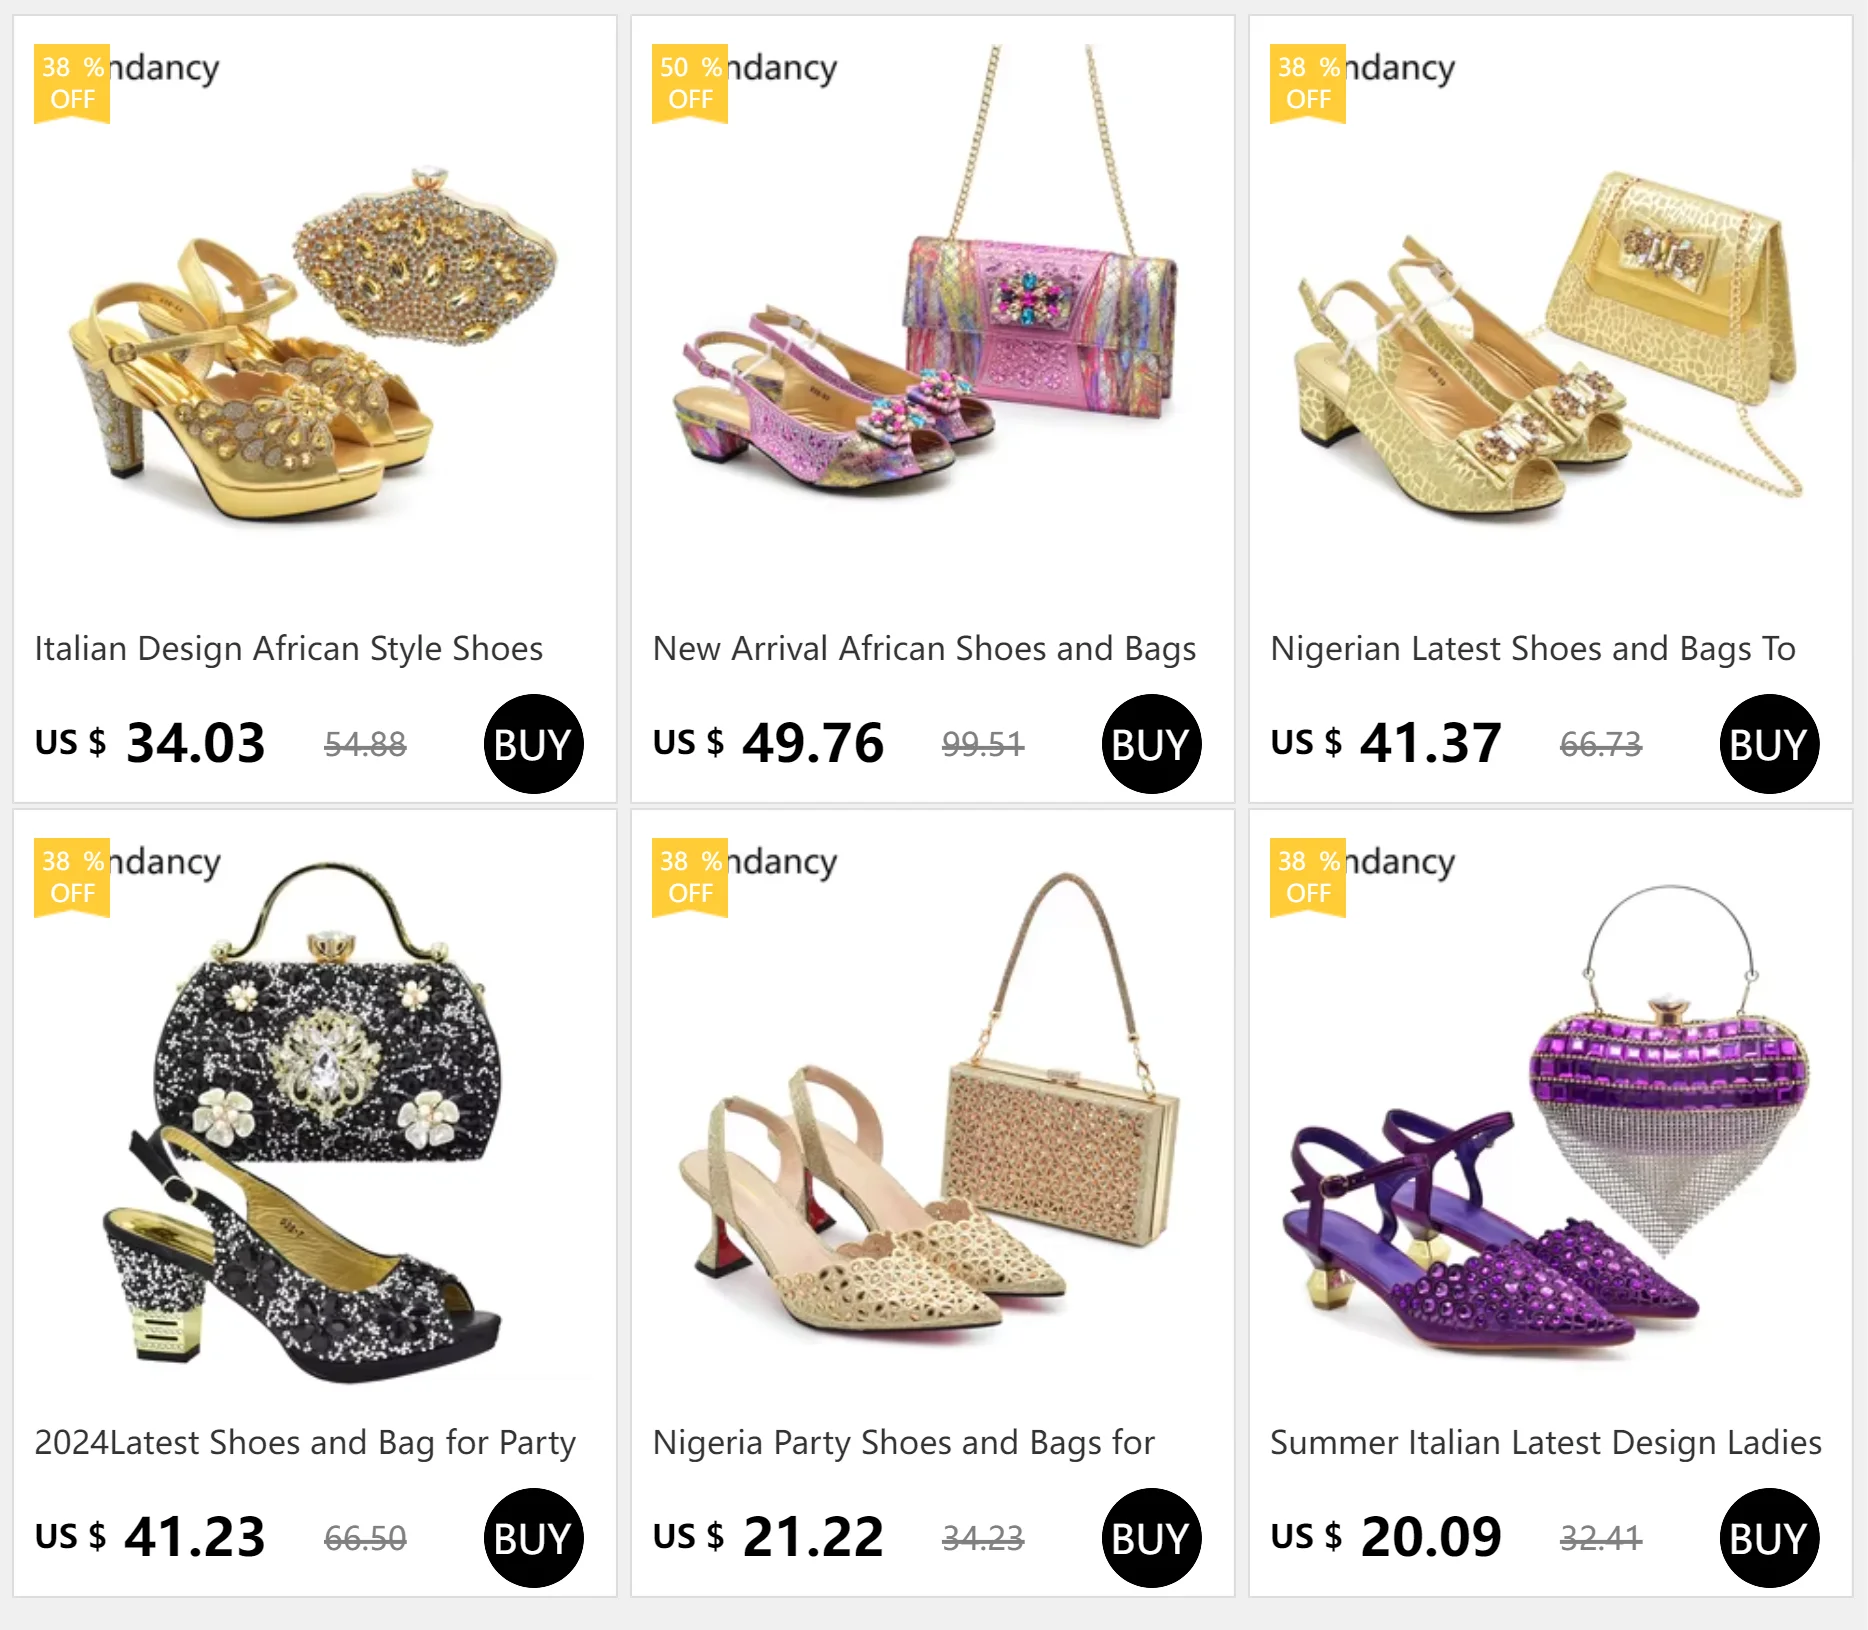Click the US $ 34.03 price

pyautogui.click(x=150, y=743)
